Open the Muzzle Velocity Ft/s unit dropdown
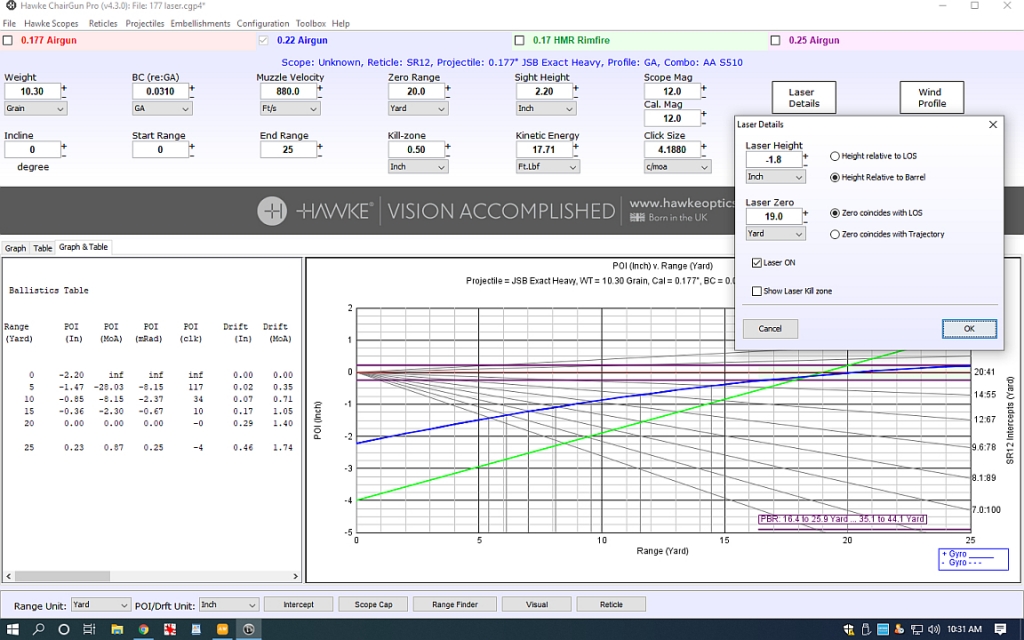Image resolution: width=1024 pixels, height=640 pixels. click(290, 108)
